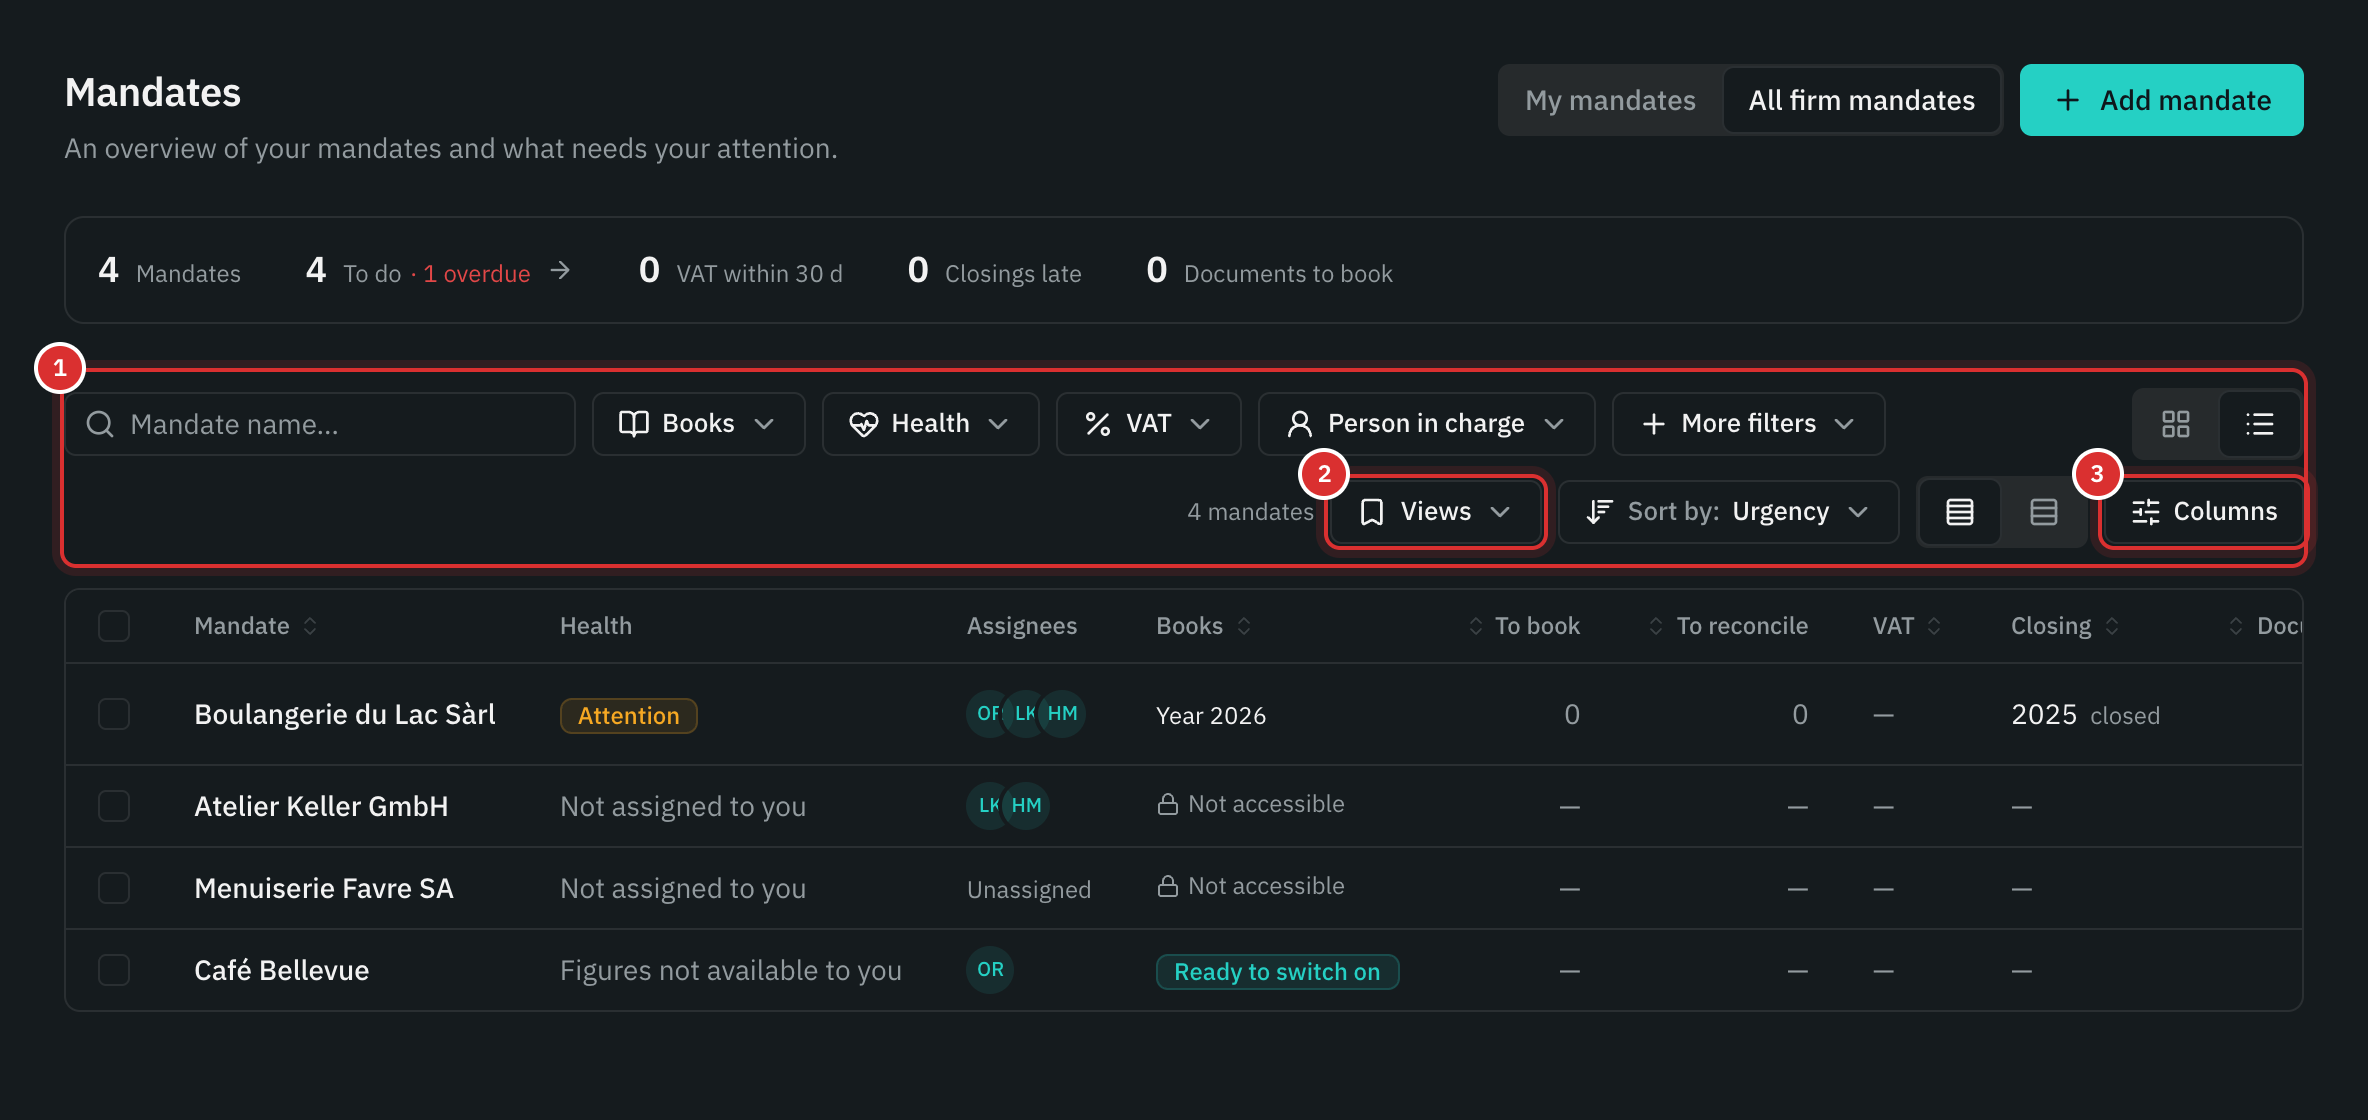Screen dimensions: 2368x1120
Task: Click the Attention health badge
Action: pos(628,716)
